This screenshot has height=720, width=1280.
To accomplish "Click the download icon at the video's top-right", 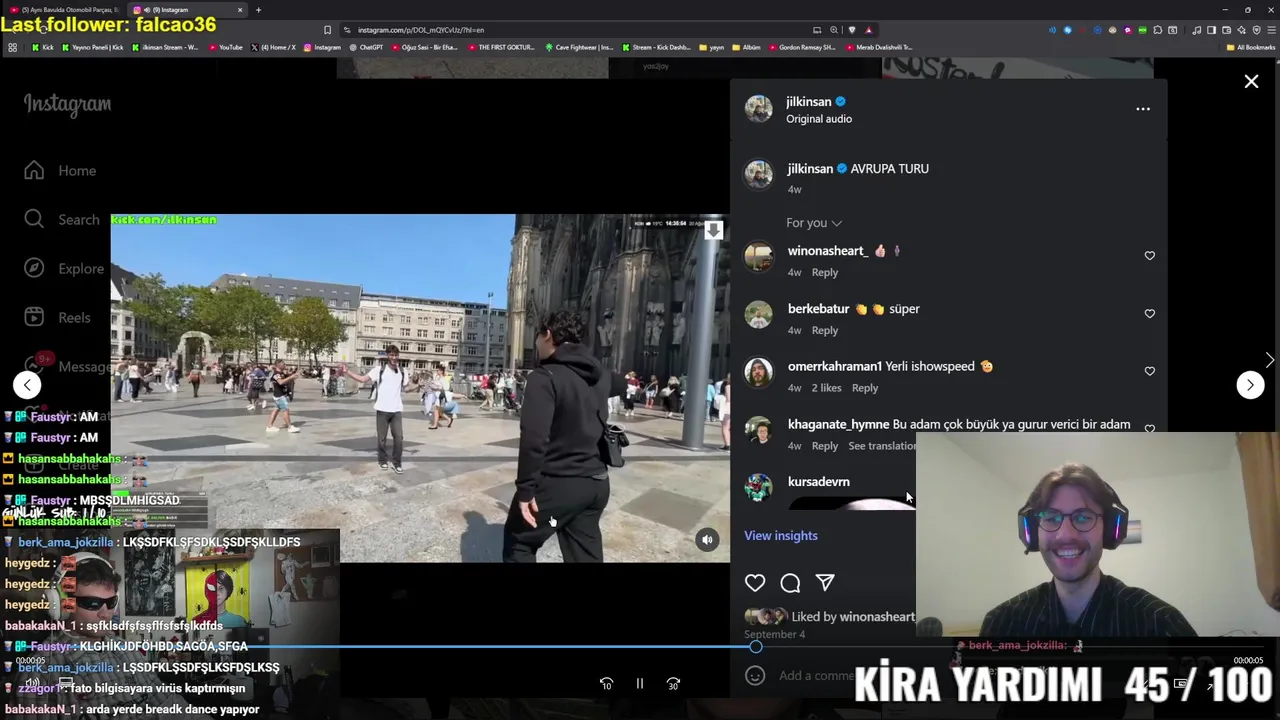I will (x=713, y=230).
